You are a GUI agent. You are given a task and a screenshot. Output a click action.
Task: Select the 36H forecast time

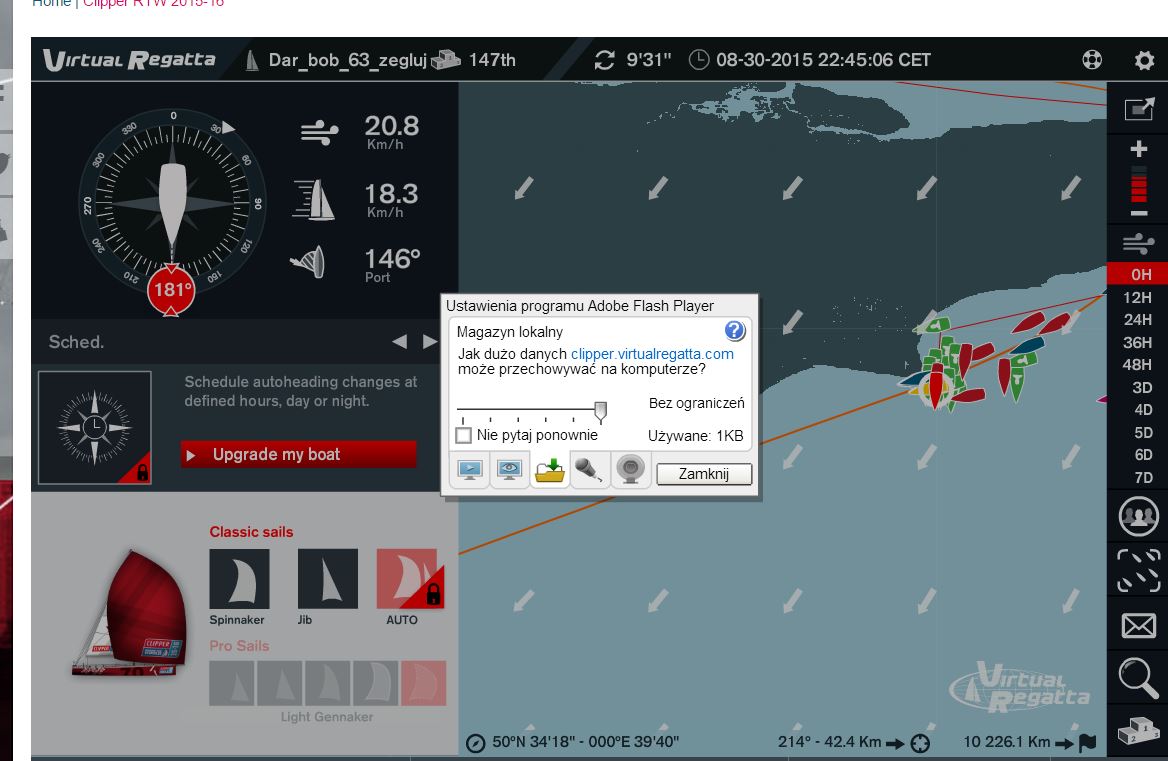pos(1137,342)
